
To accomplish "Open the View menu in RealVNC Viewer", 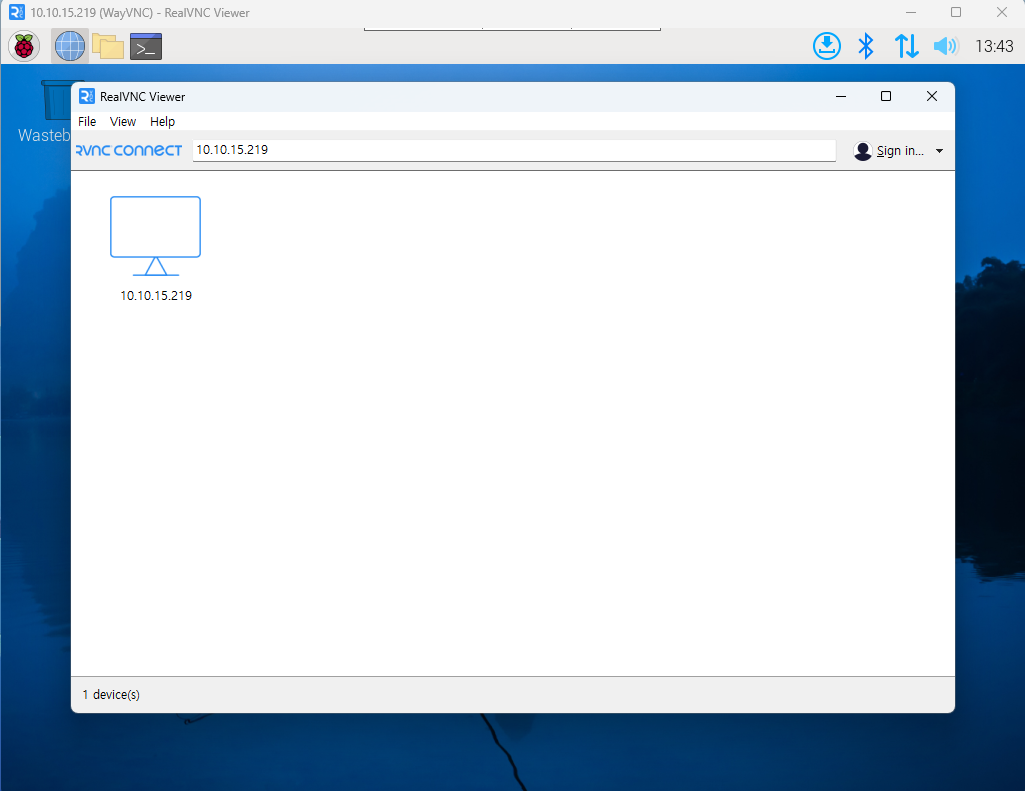I will coord(123,122).
